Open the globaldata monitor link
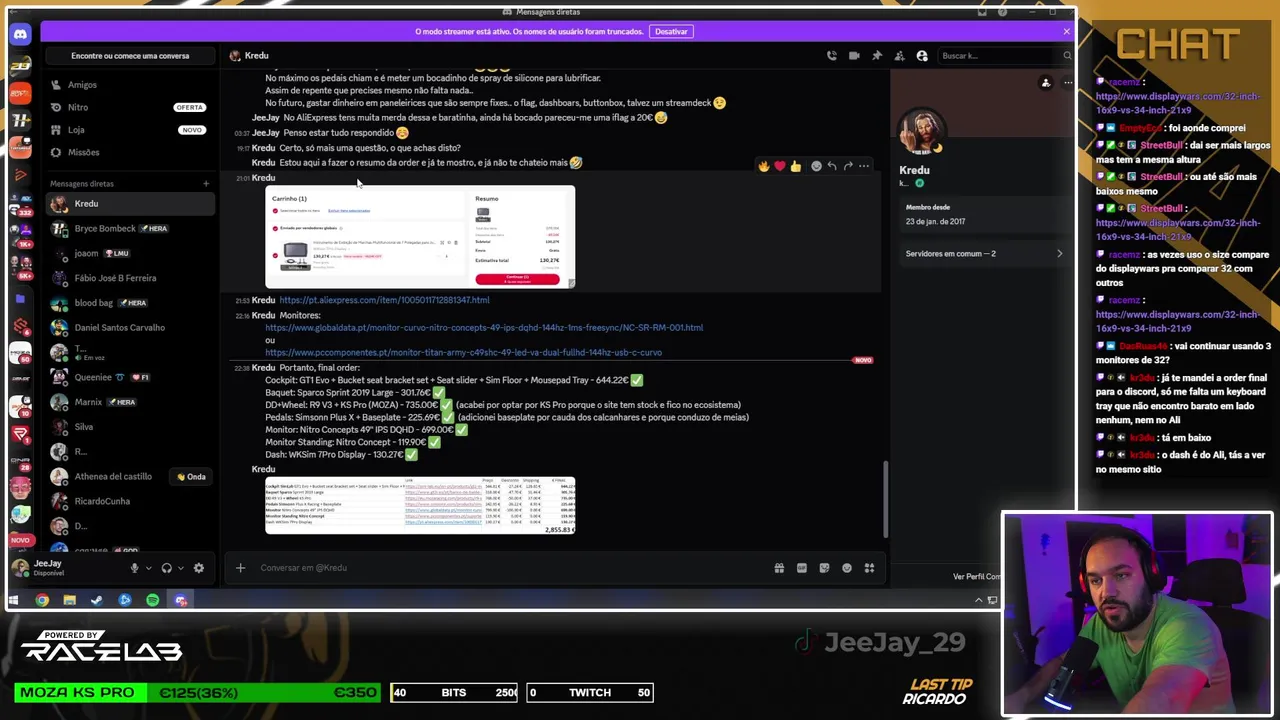The height and width of the screenshot is (720, 1280). 484,327
